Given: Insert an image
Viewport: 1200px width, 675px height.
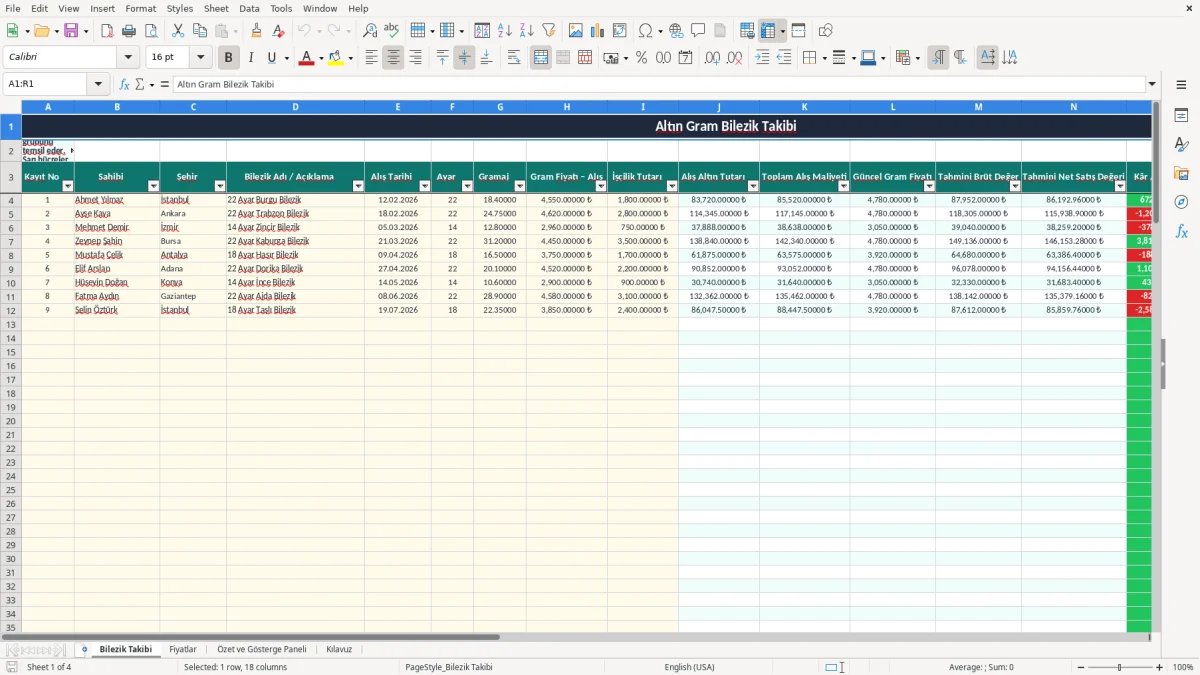Looking at the screenshot, I should 576,31.
